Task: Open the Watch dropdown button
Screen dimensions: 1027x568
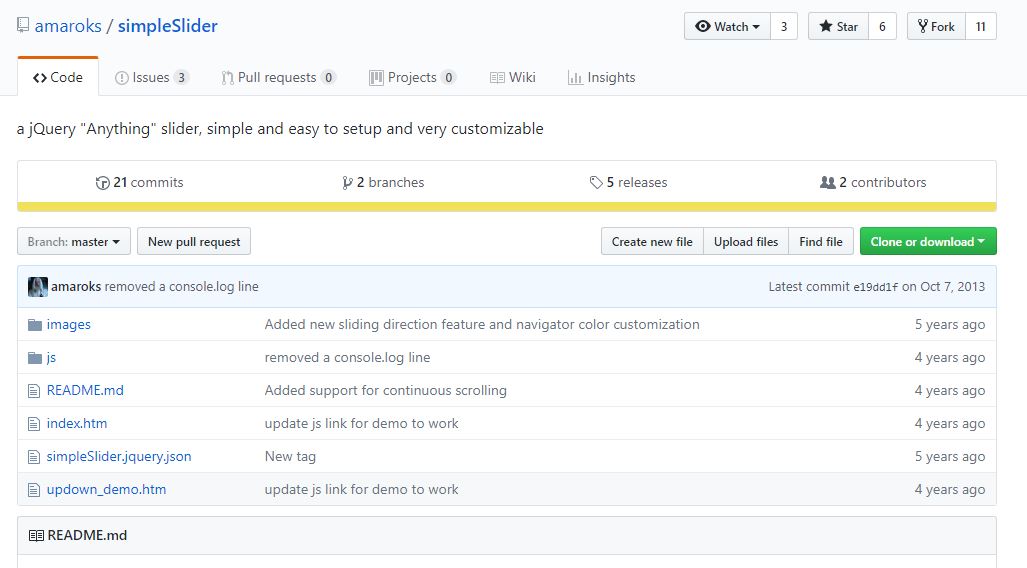Action: [728, 26]
